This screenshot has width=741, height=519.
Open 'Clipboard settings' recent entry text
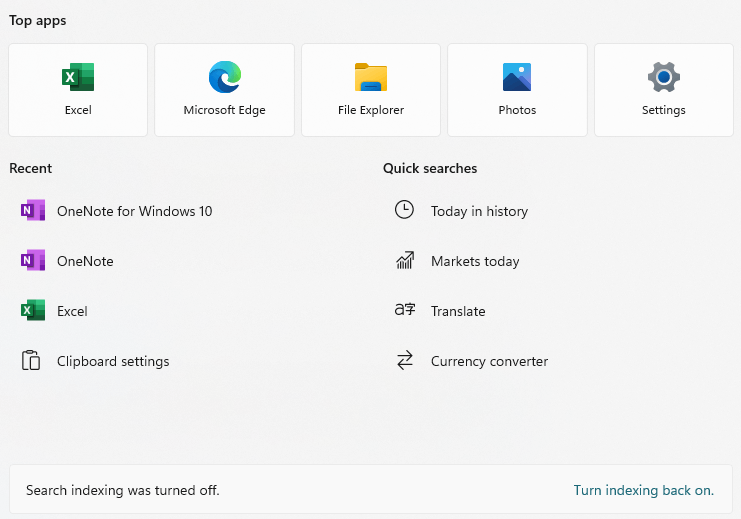click(x=113, y=362)
